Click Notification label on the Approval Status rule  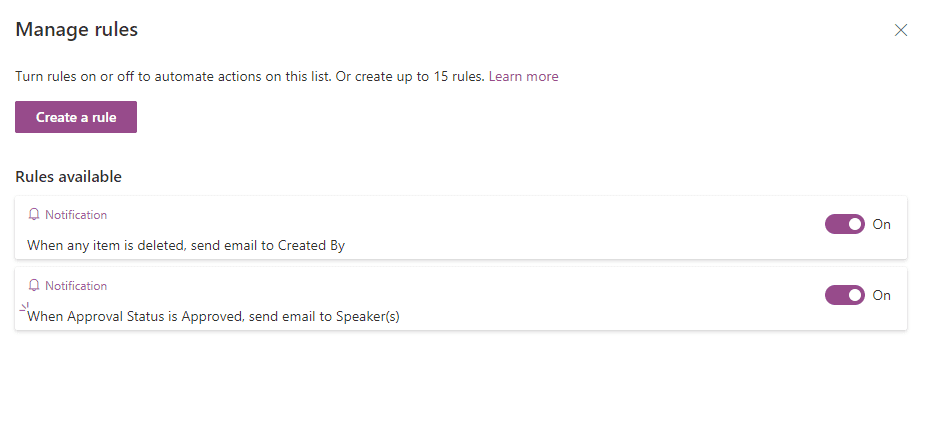76,285
